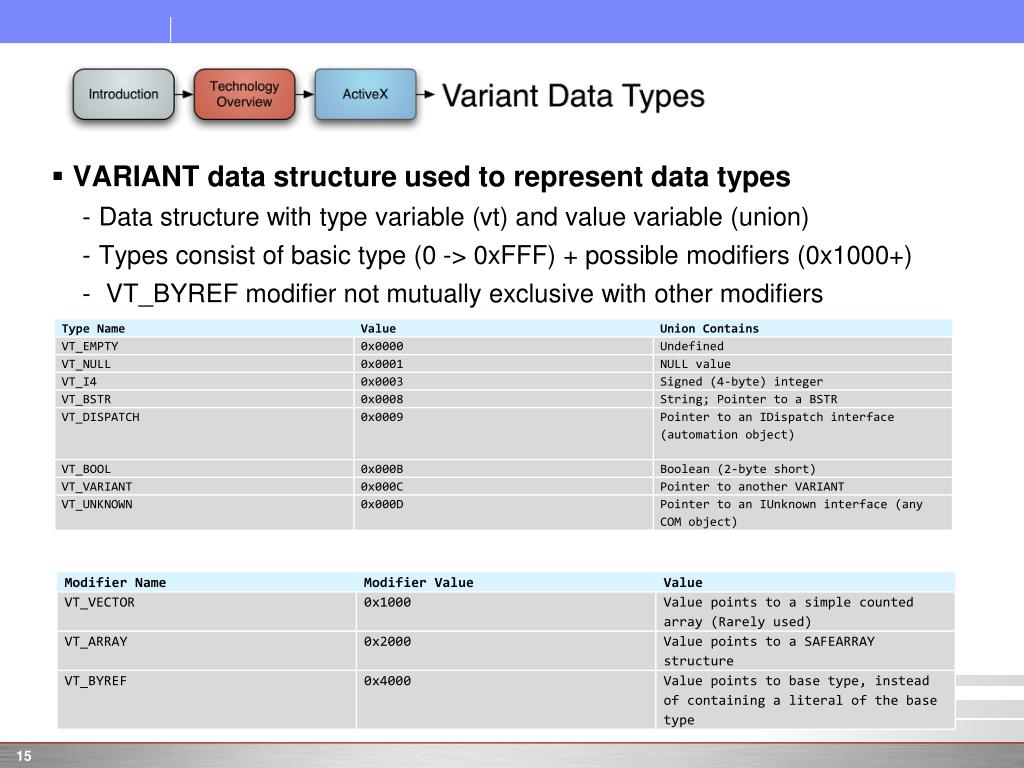Click the NULL value cell

(x=803, y=364)
